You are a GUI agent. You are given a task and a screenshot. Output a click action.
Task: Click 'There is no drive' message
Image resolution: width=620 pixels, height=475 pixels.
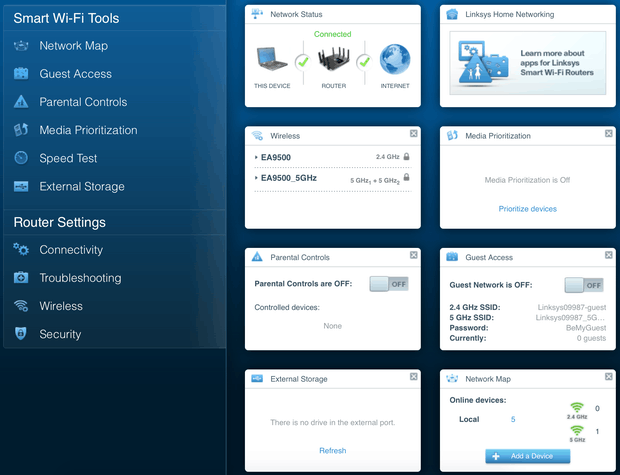click(333, 422)
